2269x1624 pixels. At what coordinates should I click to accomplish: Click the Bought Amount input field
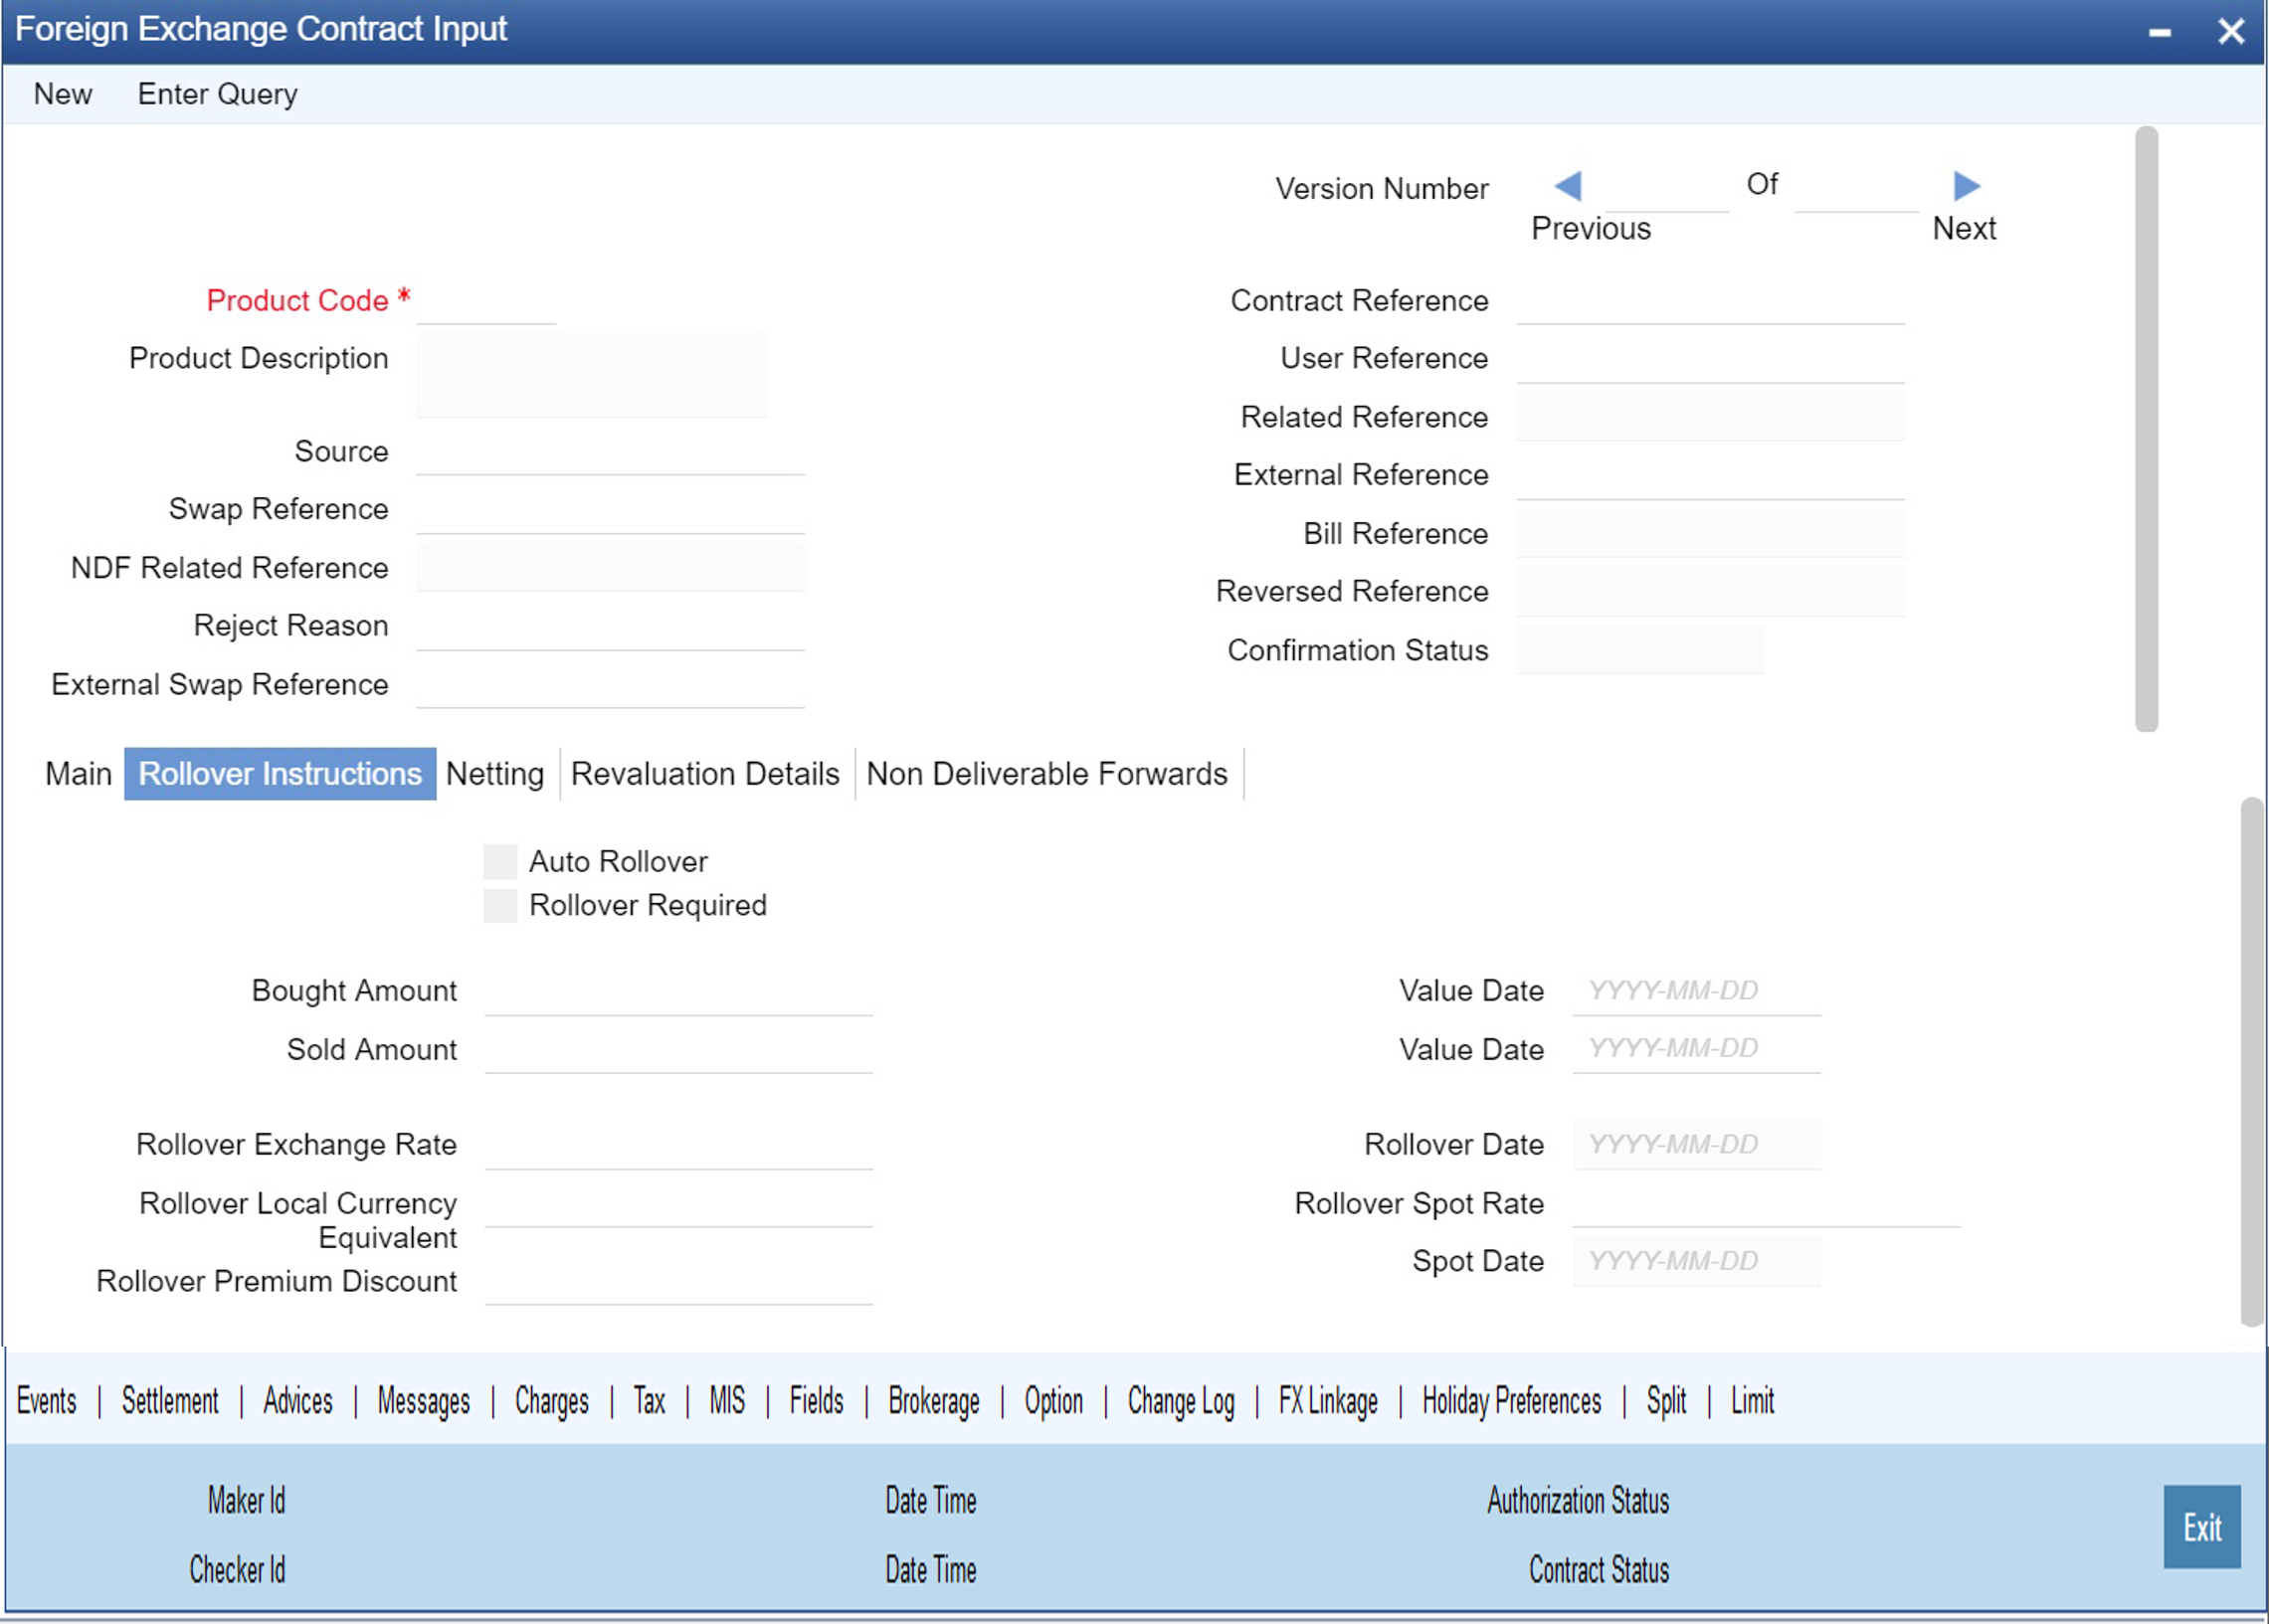pos(678,994)
